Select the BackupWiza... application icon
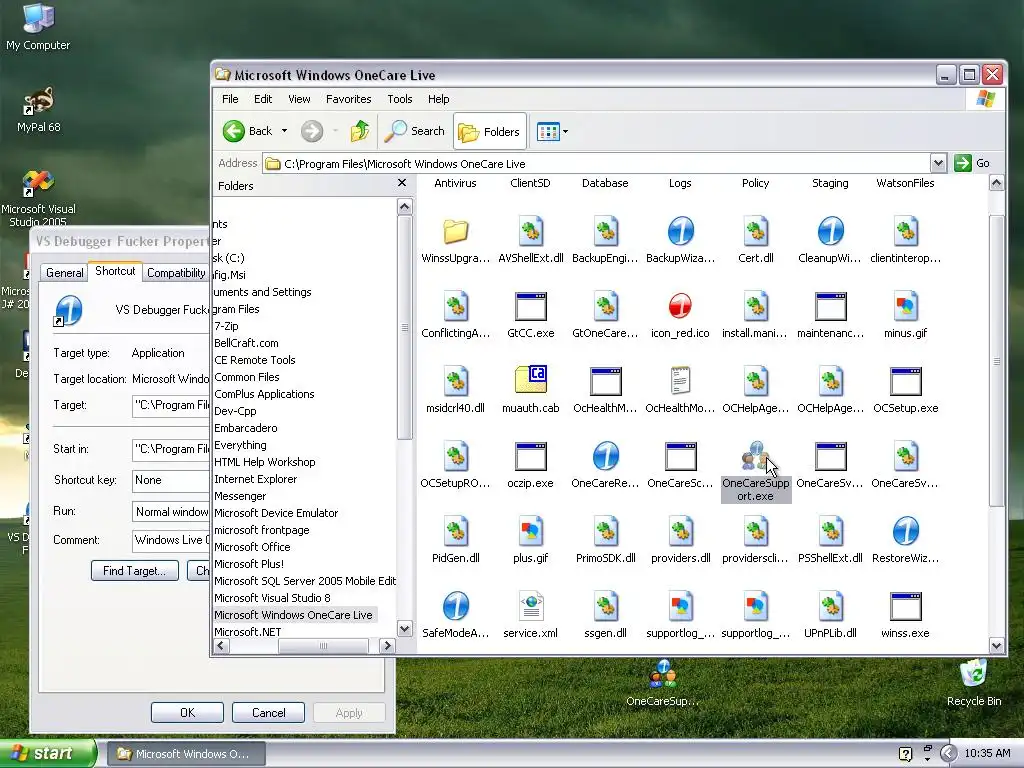 pos(680,231)
